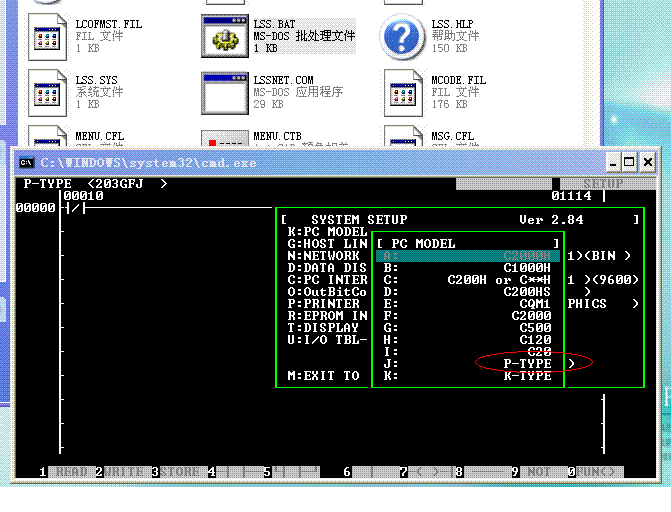Open the LSS.BAT batch file icon

pos(226,36)
